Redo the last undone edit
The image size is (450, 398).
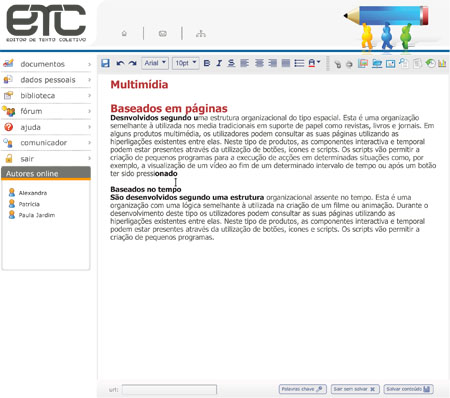click(x=133, y=63)
